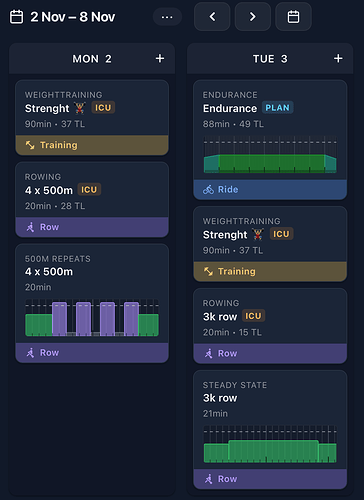This screenshot has width=364, height=500.
Task: Click the ICU badge on Monday Strenght
Action: point(103,108)
